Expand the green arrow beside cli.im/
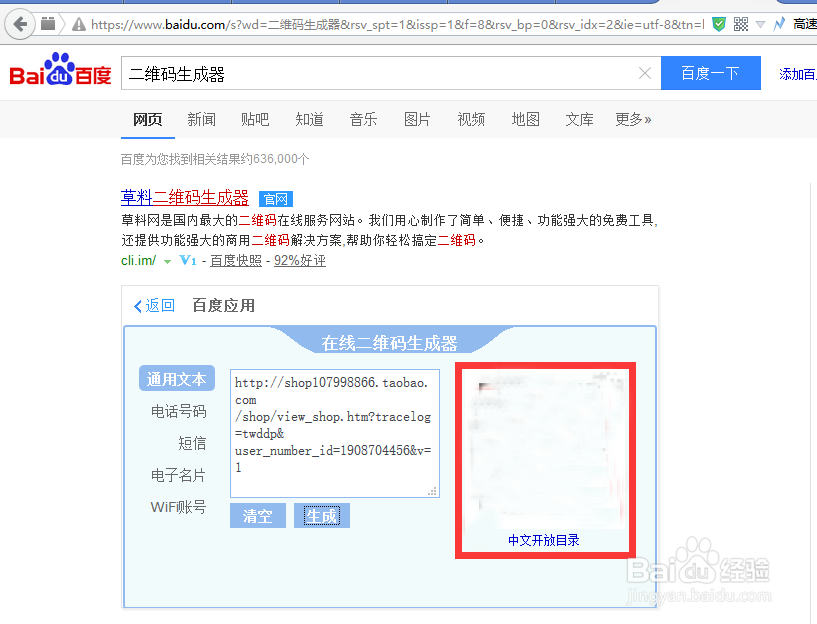 point(167,261)
